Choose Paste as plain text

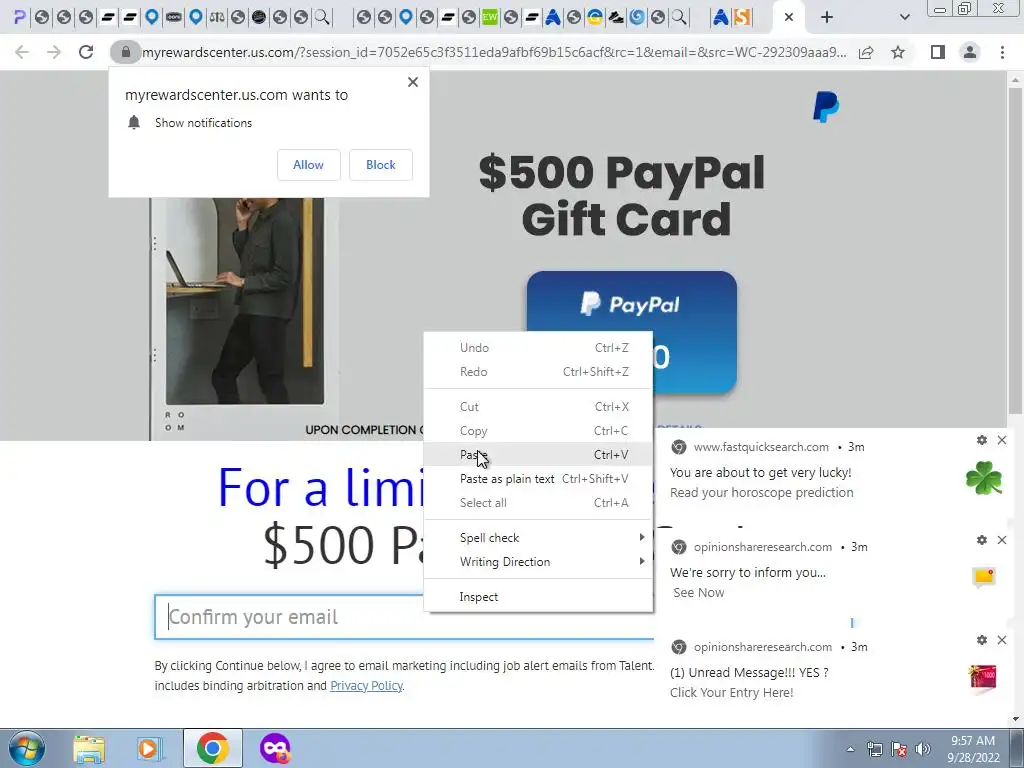click(538, 479)
